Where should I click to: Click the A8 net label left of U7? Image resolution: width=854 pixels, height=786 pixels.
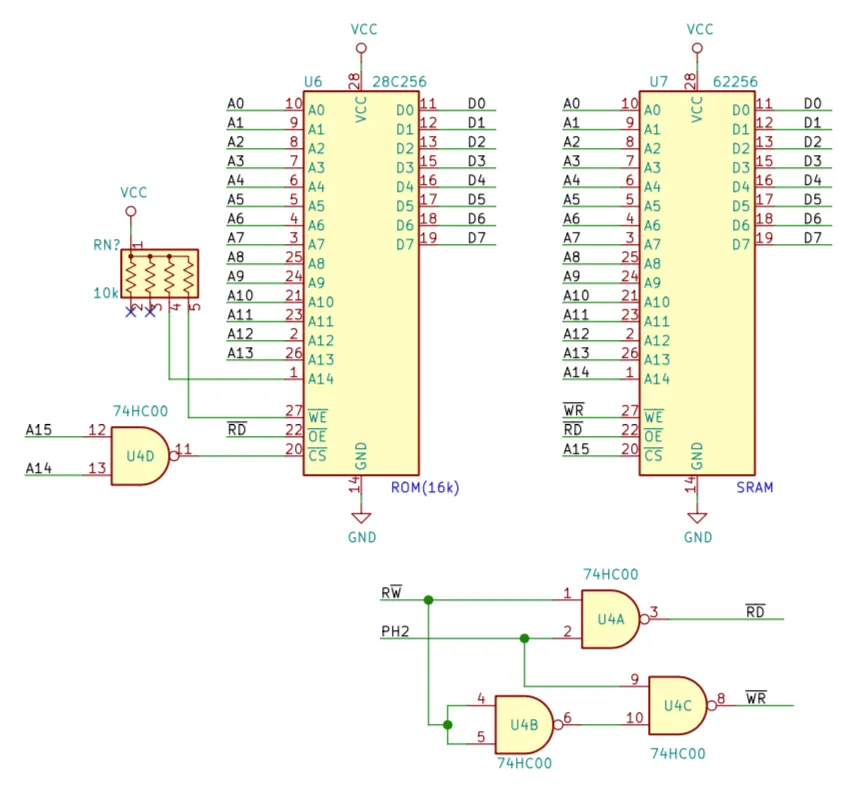571,257
